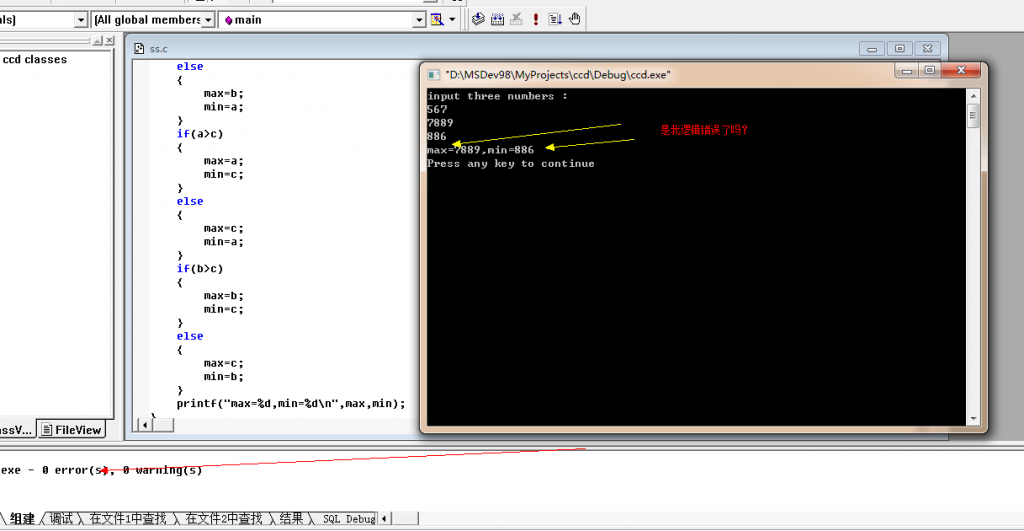
Task: Switch to the FileView tab
Action: 71,430
